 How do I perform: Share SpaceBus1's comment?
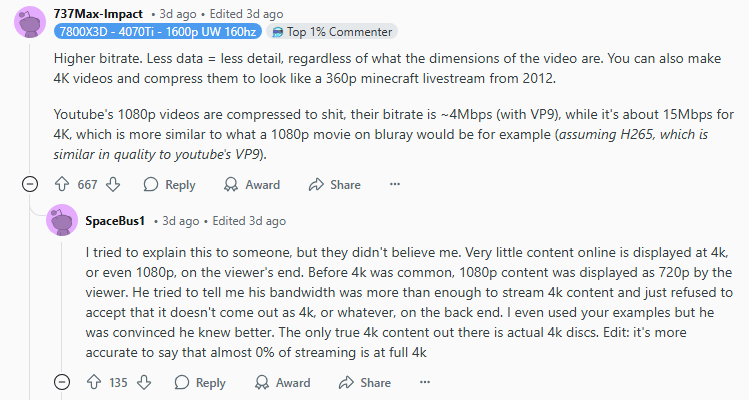coord(364,382)
